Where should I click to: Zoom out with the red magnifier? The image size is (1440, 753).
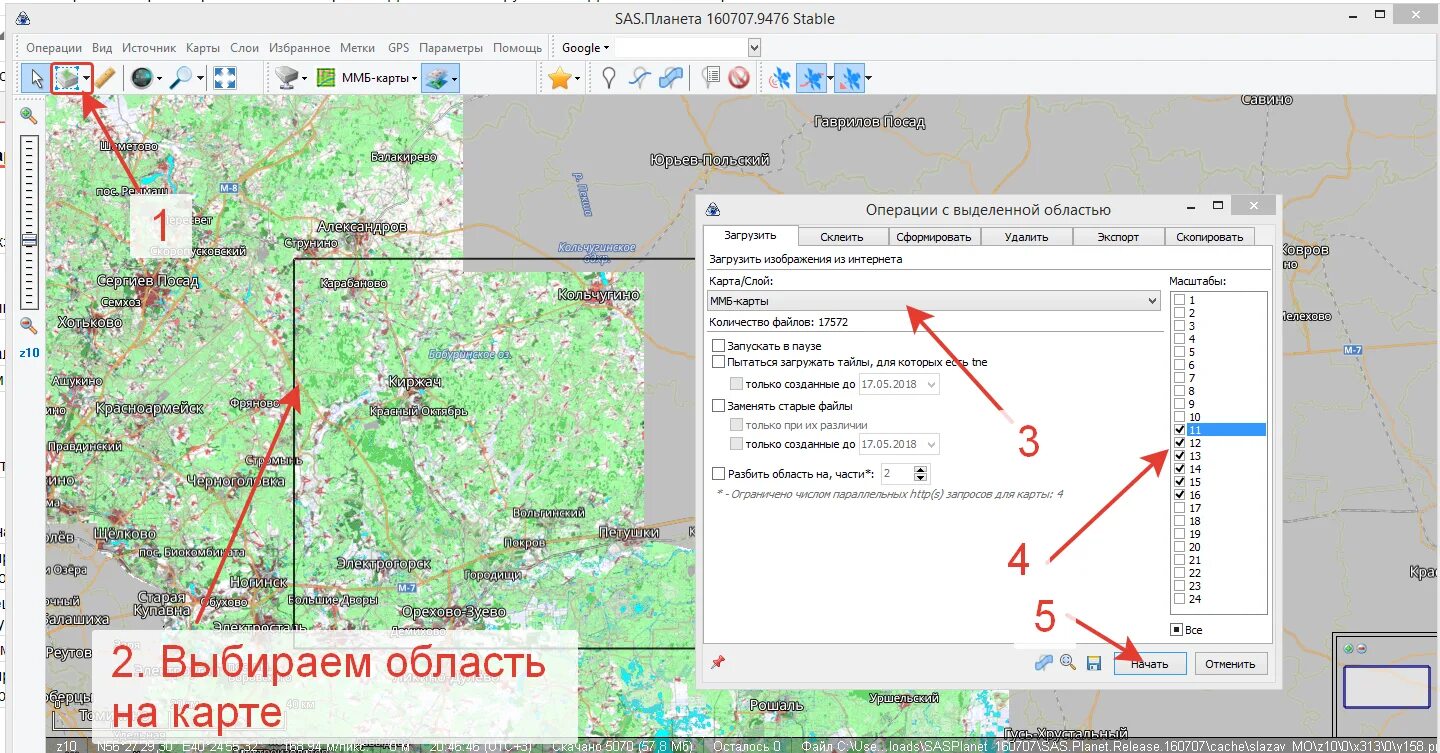click(28, 325)
